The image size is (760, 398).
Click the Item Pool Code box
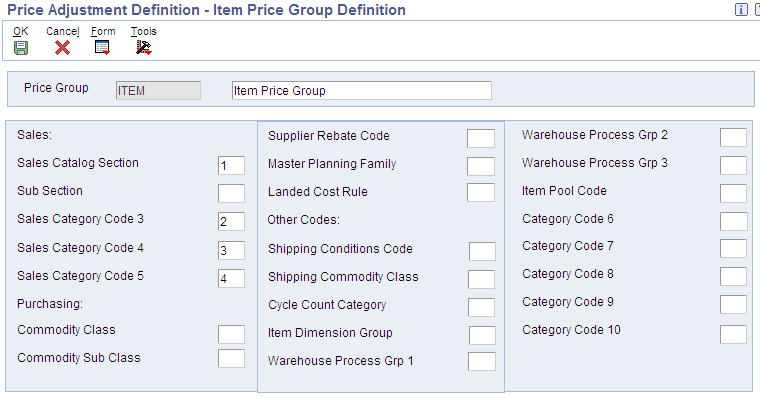(733, 193)
